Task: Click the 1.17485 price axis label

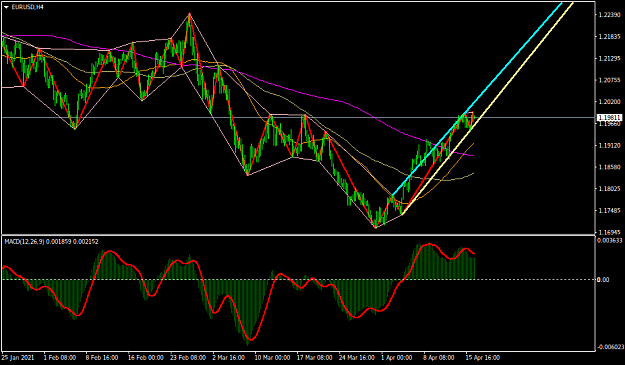Action: [609, 210]
